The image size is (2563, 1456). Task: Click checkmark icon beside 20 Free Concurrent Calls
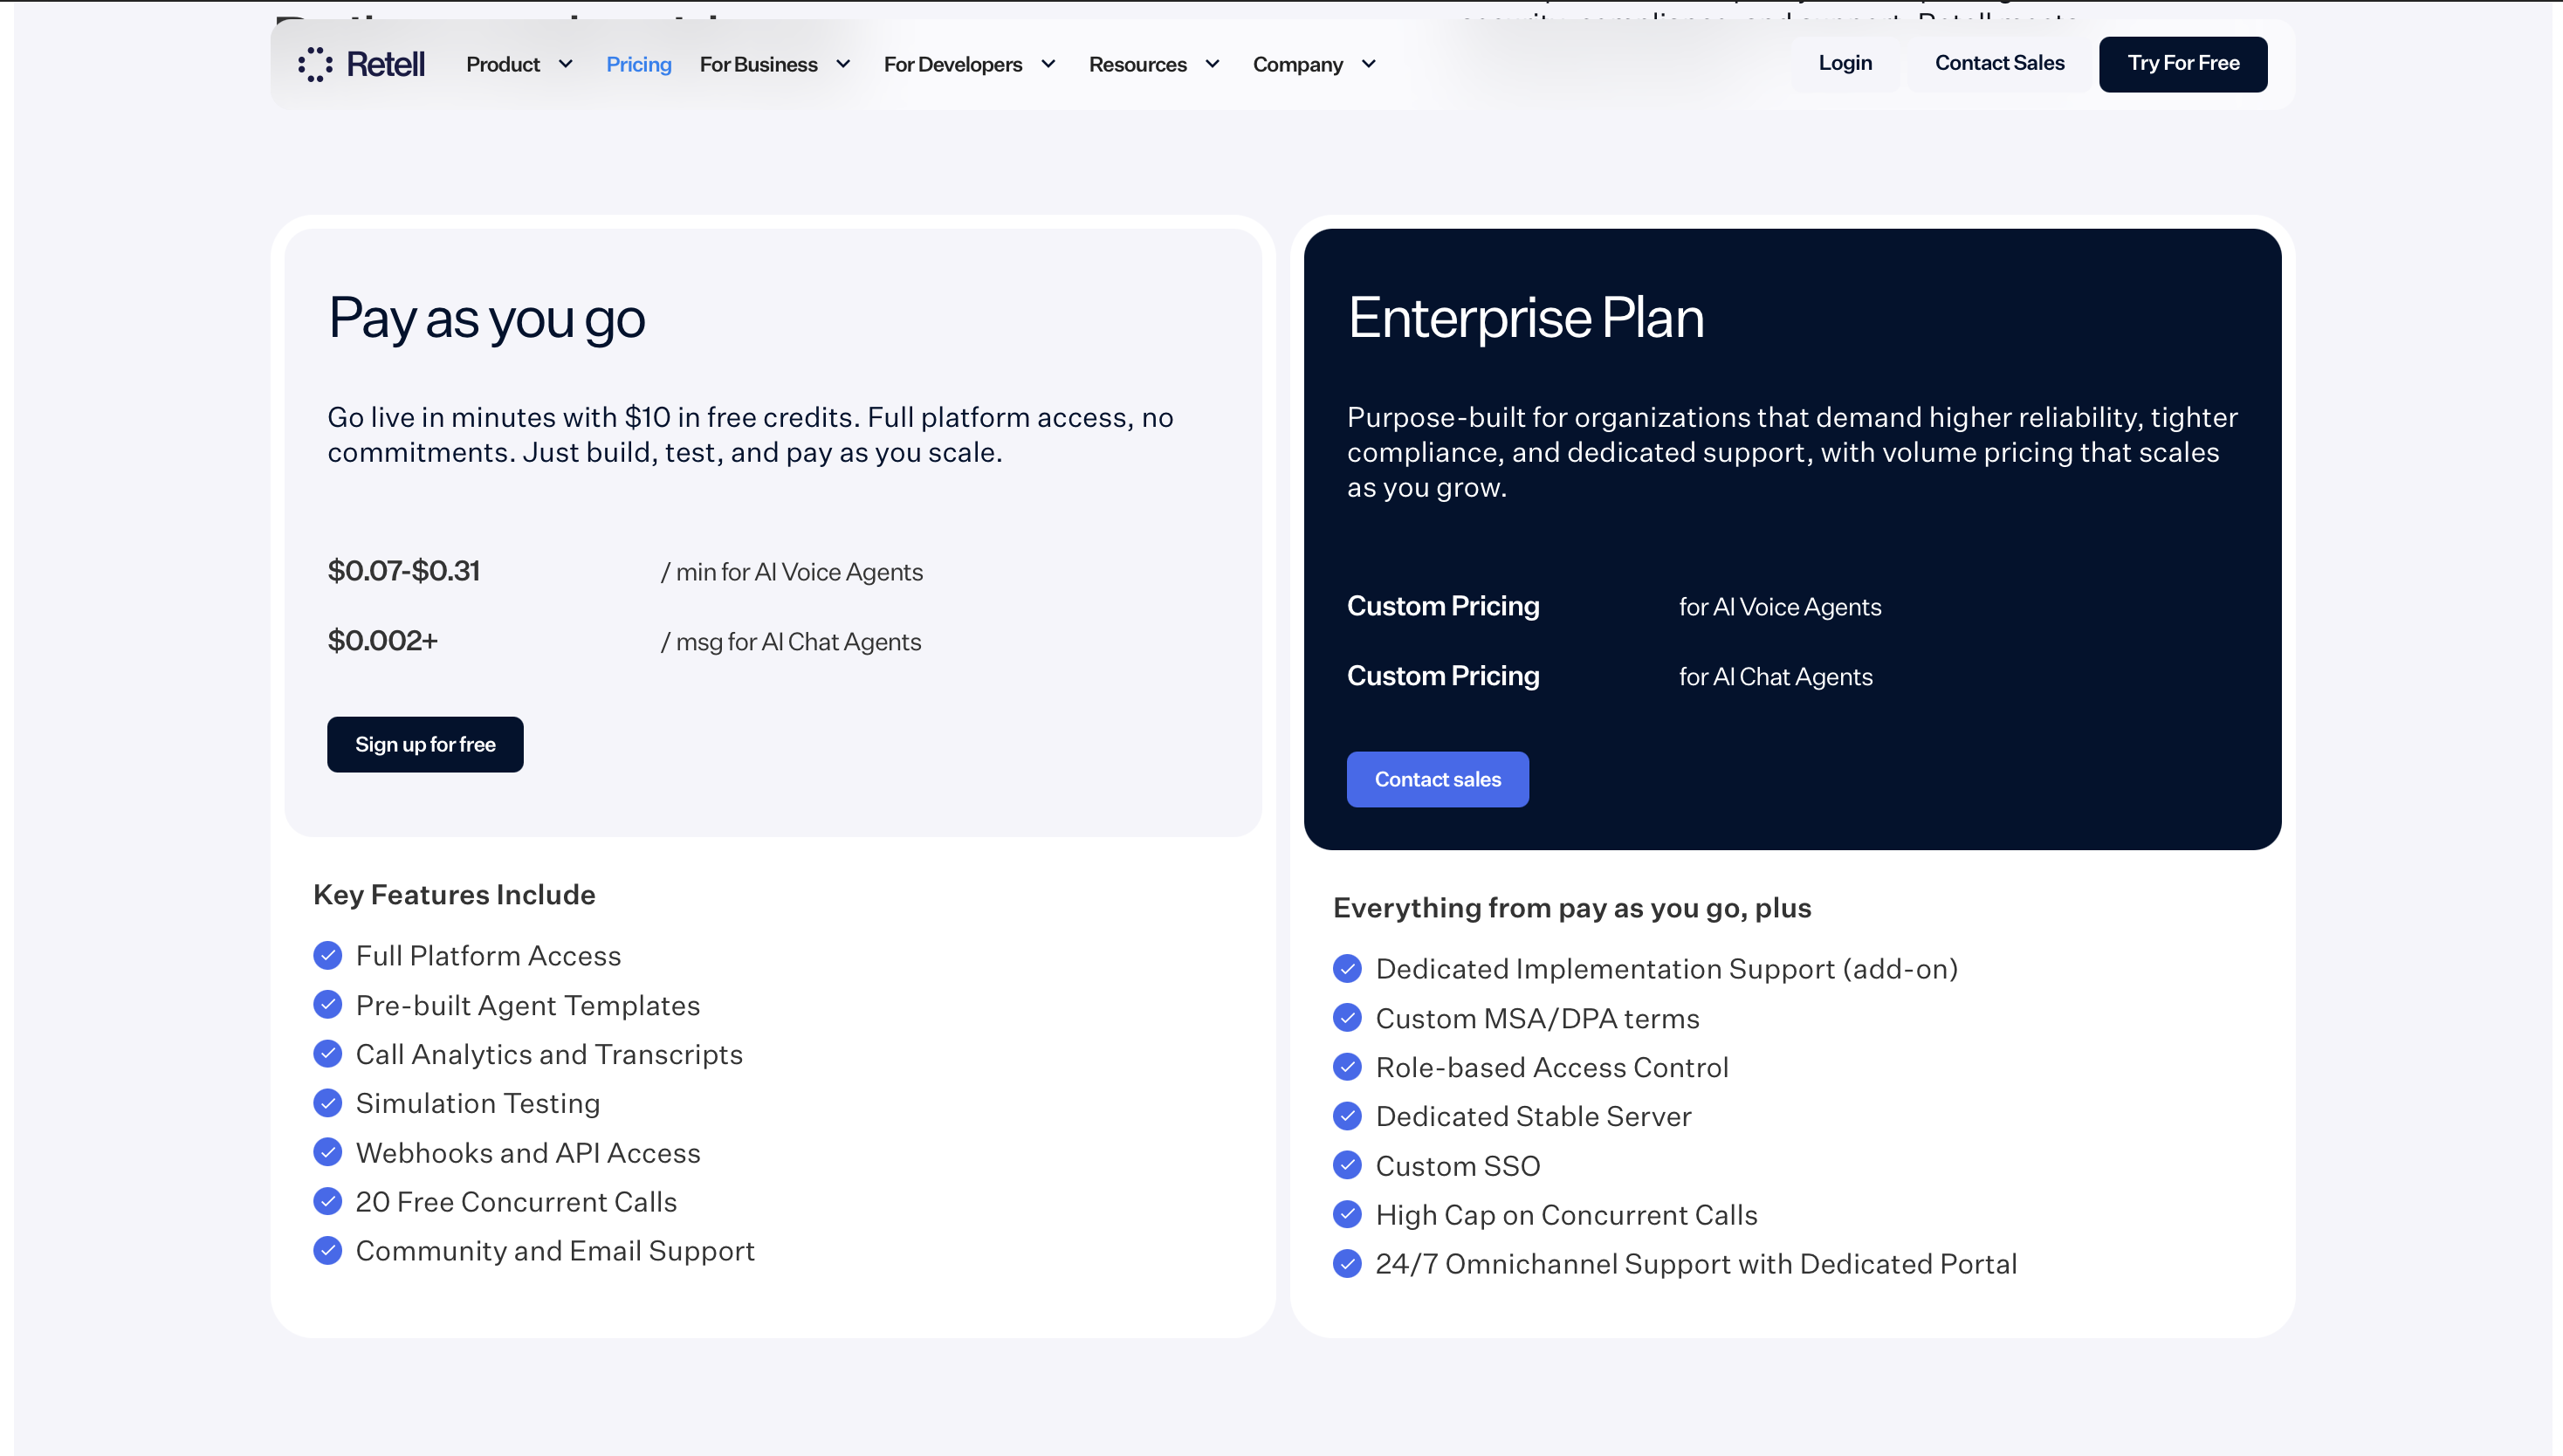pos(327,1202)
